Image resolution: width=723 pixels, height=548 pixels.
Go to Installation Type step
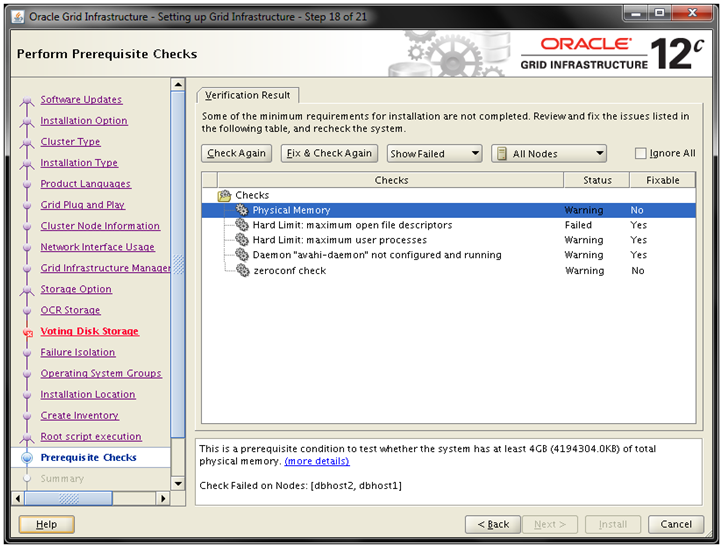point(79,163)
